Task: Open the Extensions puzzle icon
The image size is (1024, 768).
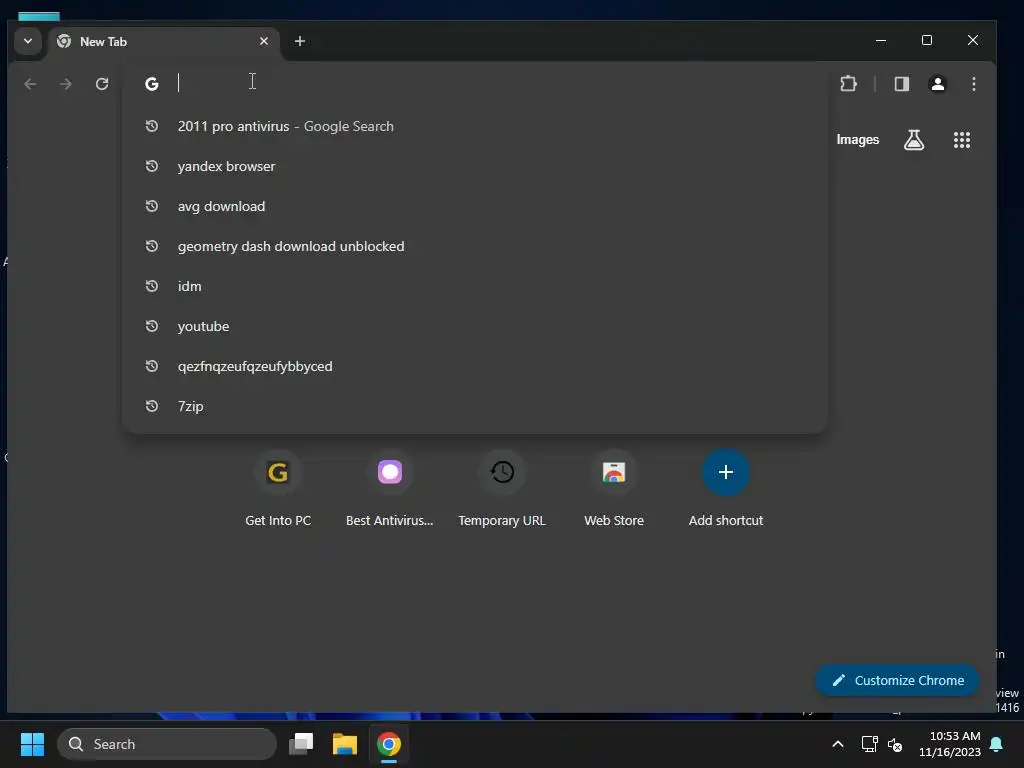Action: [x=848, y=84]
